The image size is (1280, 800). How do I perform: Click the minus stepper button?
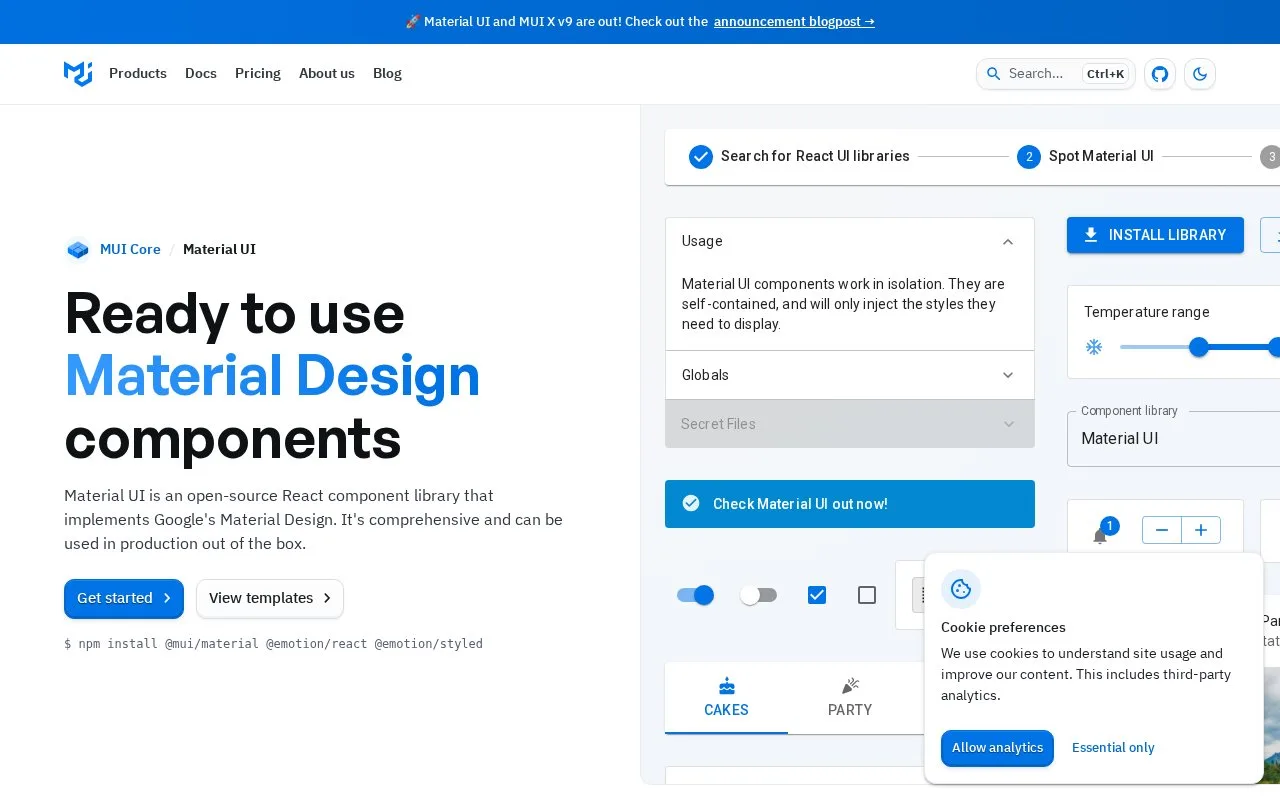click(x=1162, y=530)
